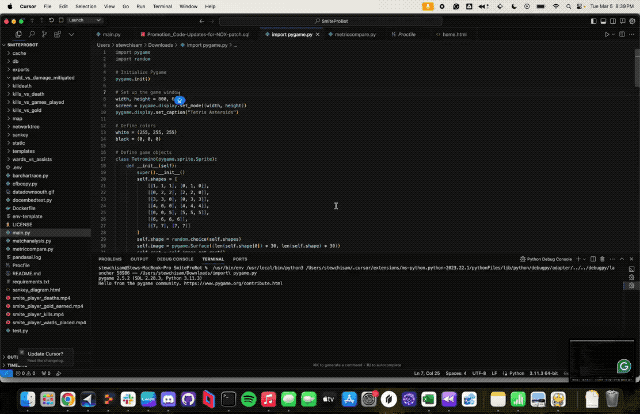Open the DEBUG CONSOLE panel tab

pyautogui.click(x=175, y=259)
